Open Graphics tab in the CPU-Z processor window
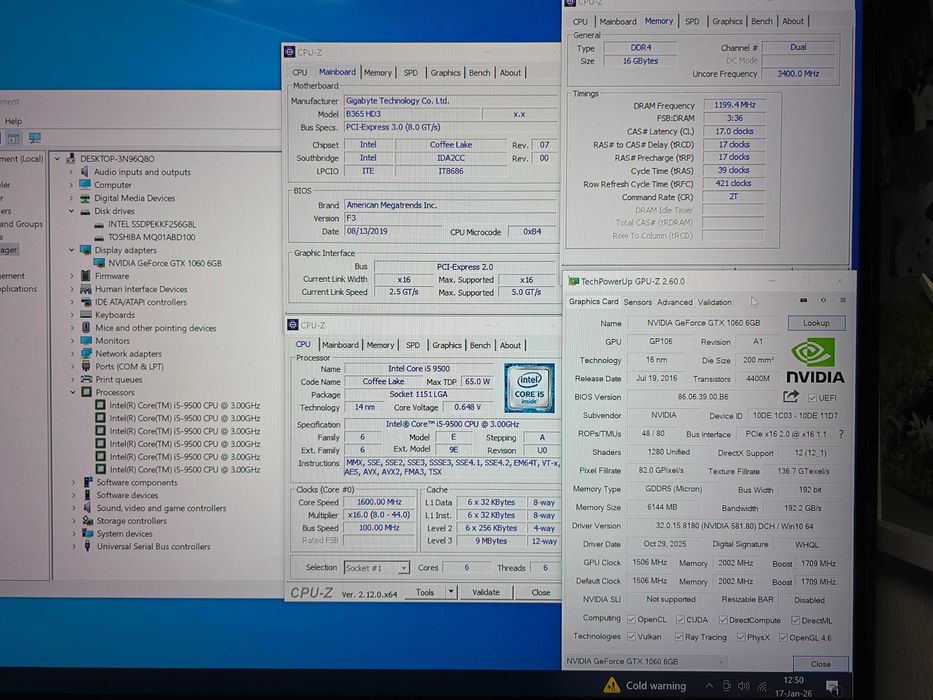 pos(446,345)
